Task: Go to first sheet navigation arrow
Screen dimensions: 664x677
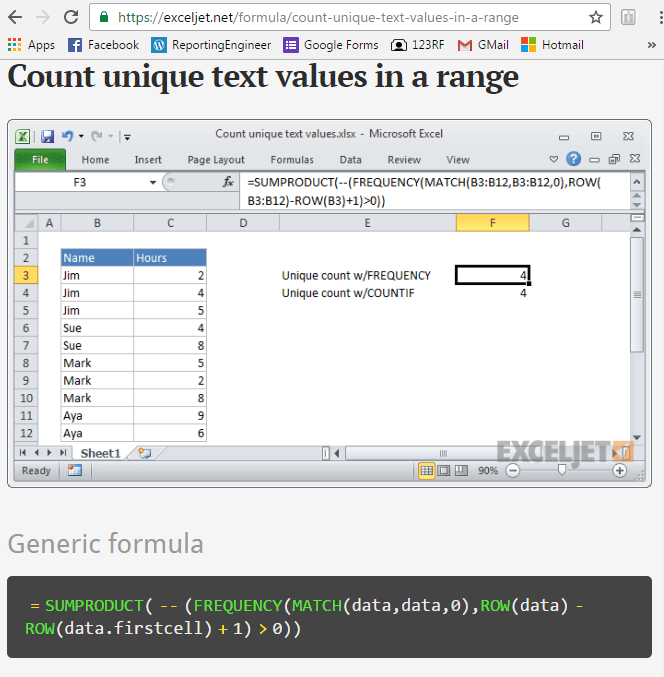Action: pos(23,452)
